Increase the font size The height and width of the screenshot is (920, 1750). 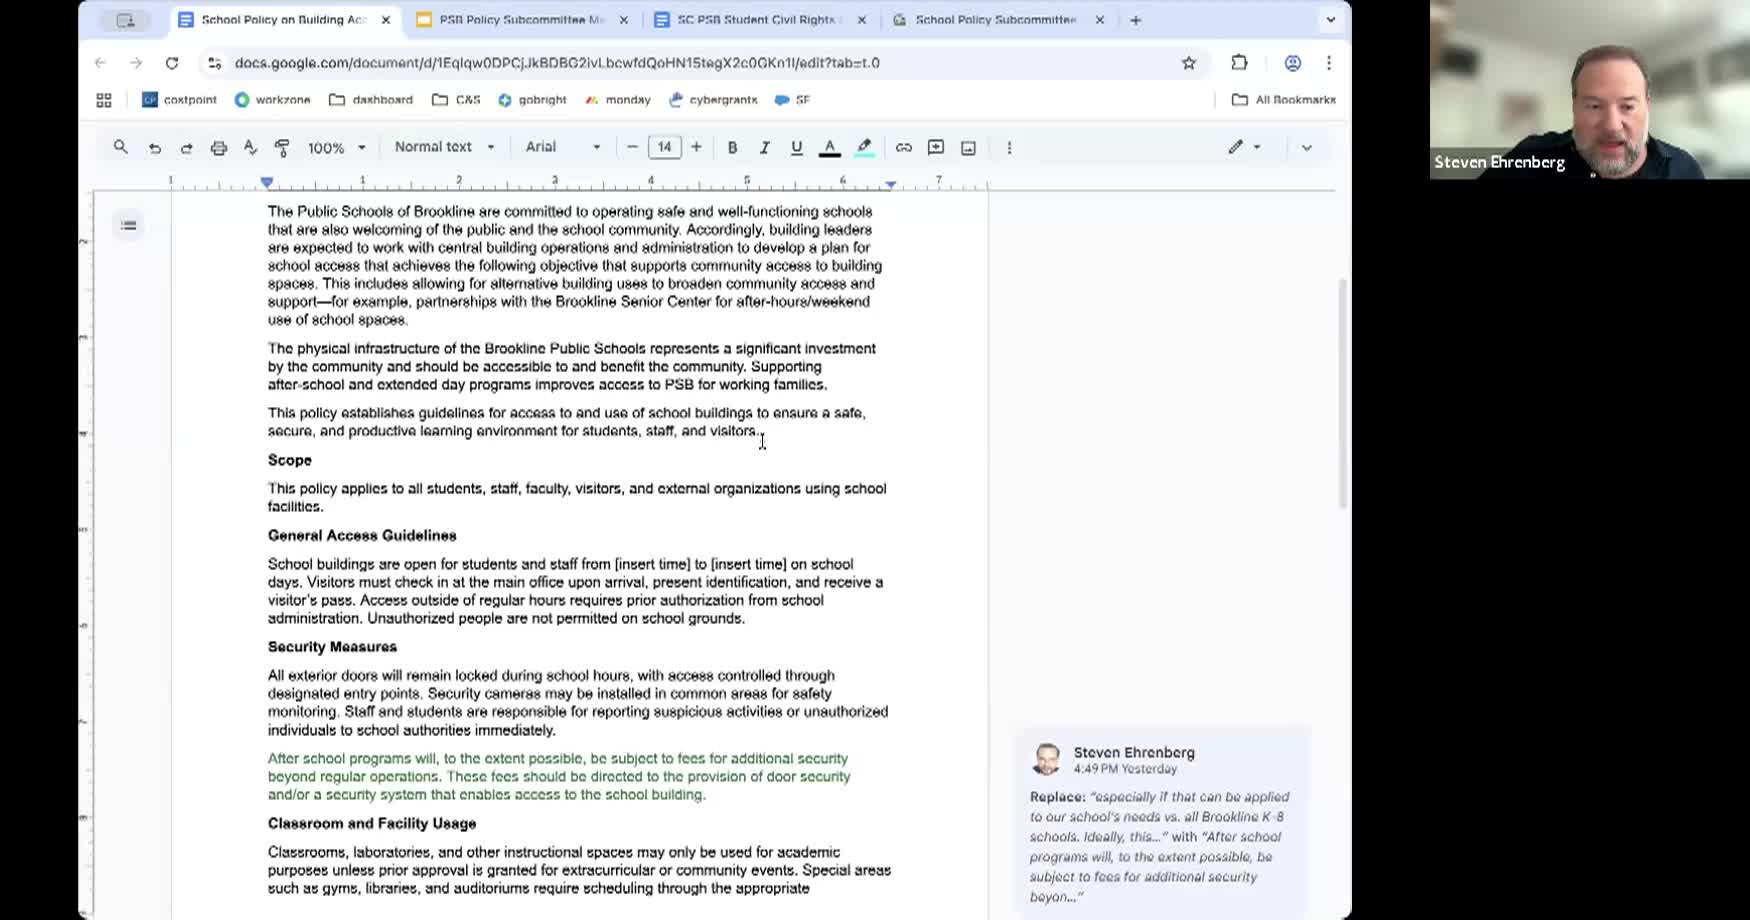pos(696,147)
